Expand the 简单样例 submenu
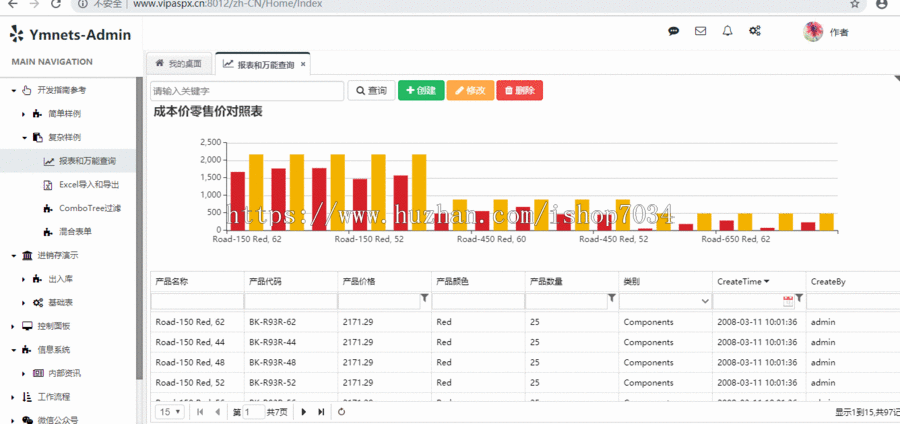 click(x=24, y=114)
